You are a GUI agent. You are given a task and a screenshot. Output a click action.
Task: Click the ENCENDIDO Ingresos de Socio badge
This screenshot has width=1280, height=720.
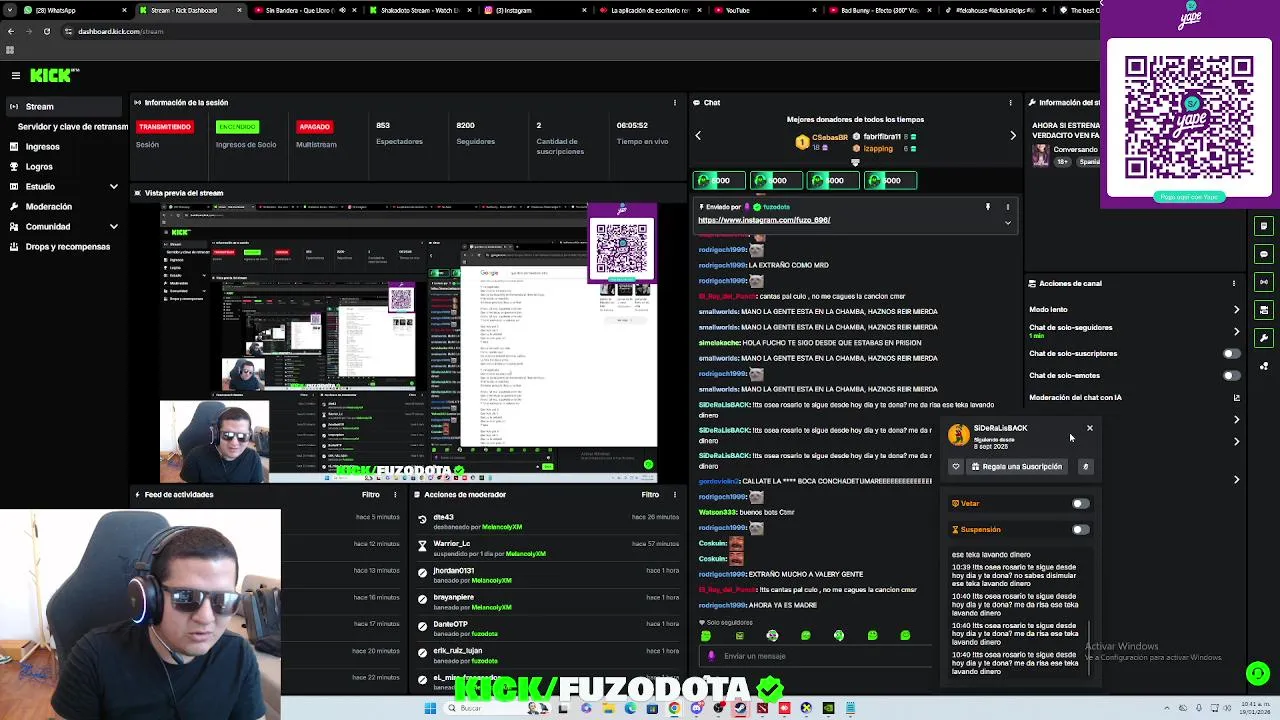coord(237,127)
